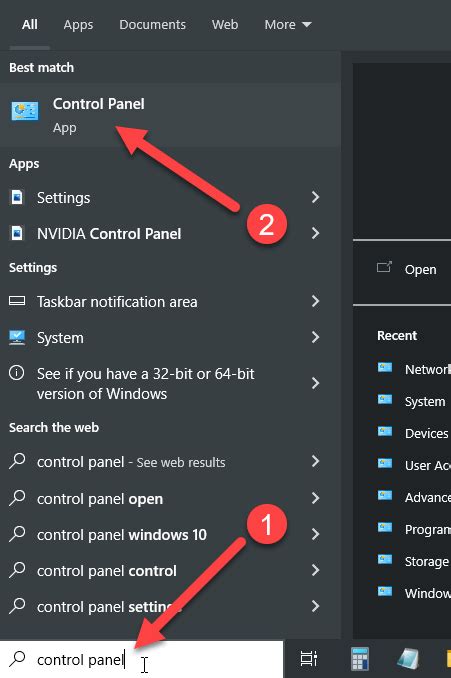This screenshot has height=678, width=451.
Task: Click the System settings monitor icon
Action: pos(17,337)
